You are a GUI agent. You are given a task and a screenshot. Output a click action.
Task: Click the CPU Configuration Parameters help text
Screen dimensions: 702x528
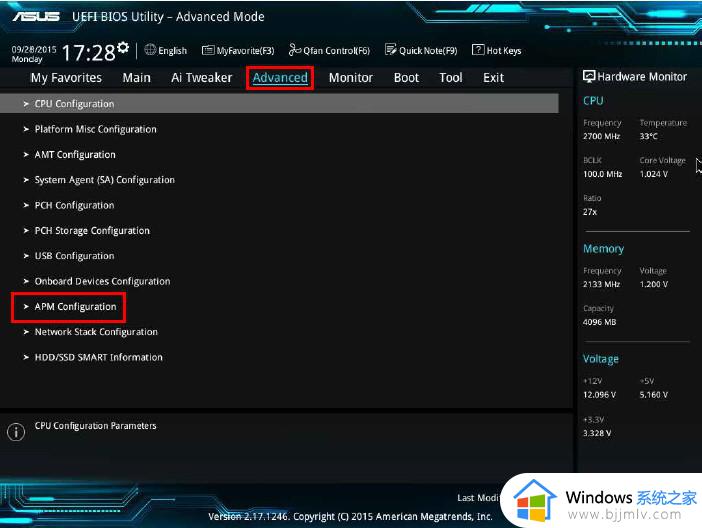click(95, 426)
